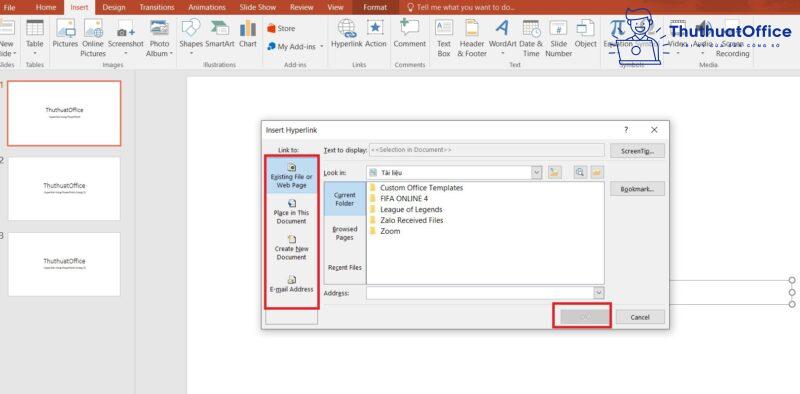
Task: Switch to the Home tab
Action: click(x=46, y=7)
